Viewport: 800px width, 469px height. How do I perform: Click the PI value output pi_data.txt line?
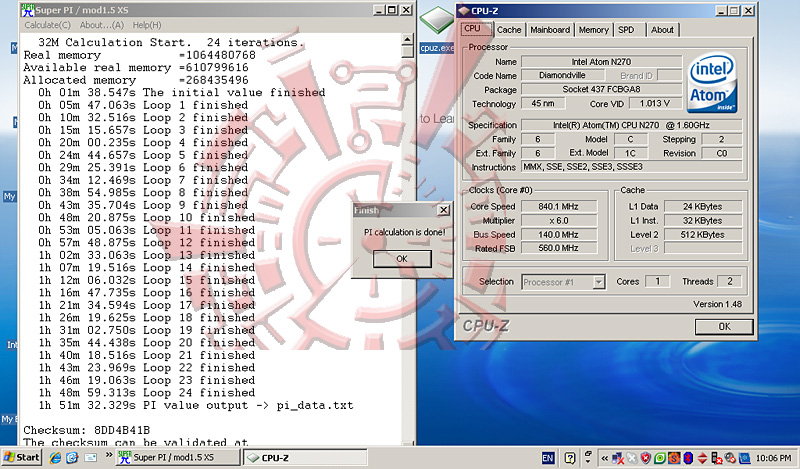coord(195,406)
